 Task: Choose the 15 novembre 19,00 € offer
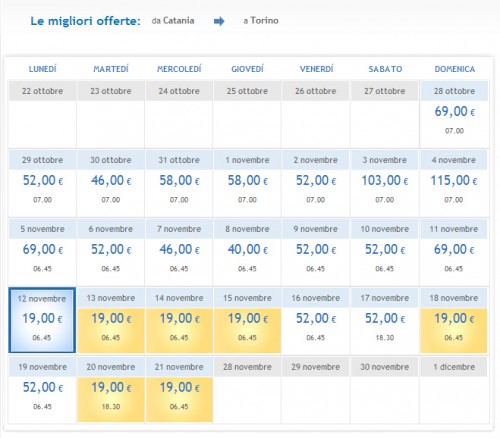(x=247, y=320)
